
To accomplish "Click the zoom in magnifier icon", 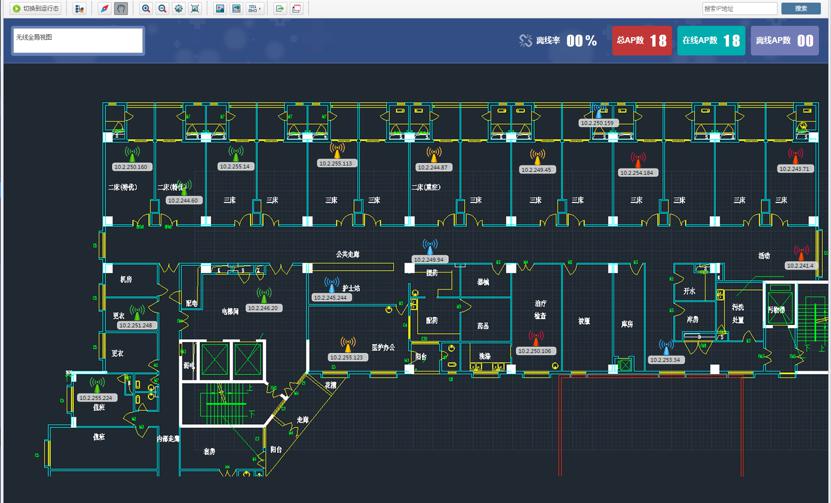I will click(146, 8).
